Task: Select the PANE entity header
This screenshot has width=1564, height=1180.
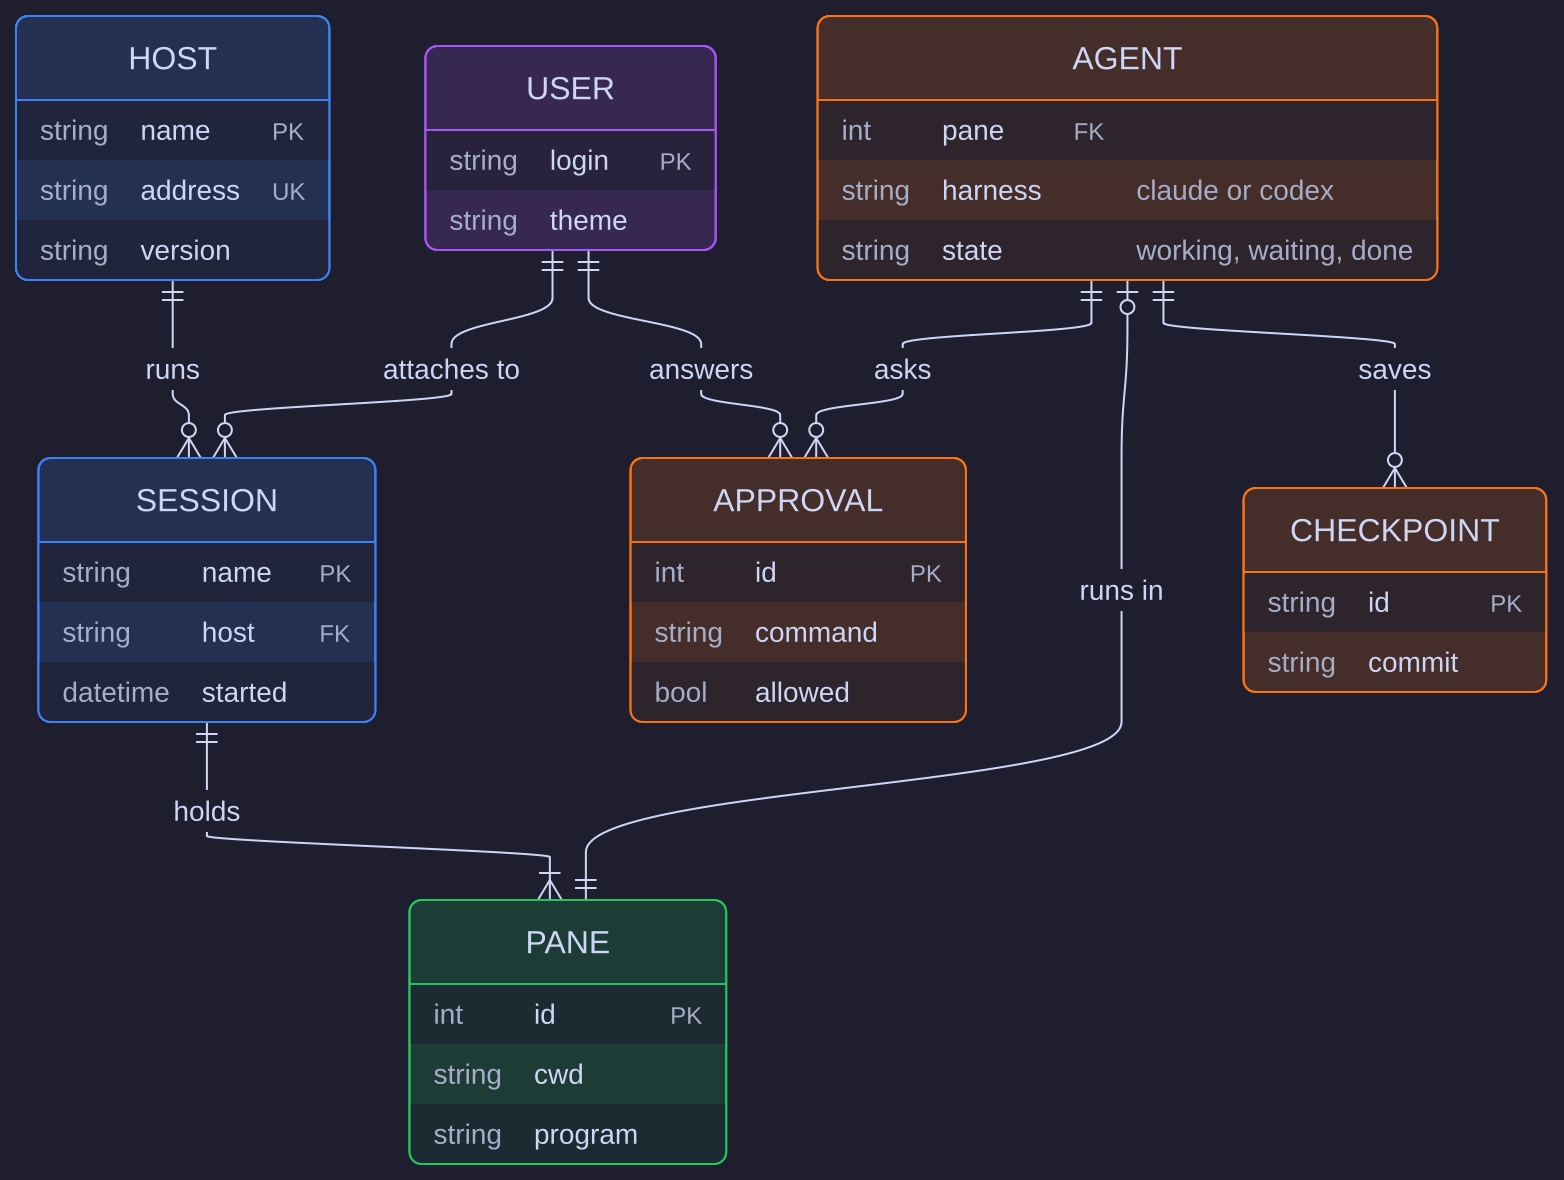Action: tap(567, 943)
